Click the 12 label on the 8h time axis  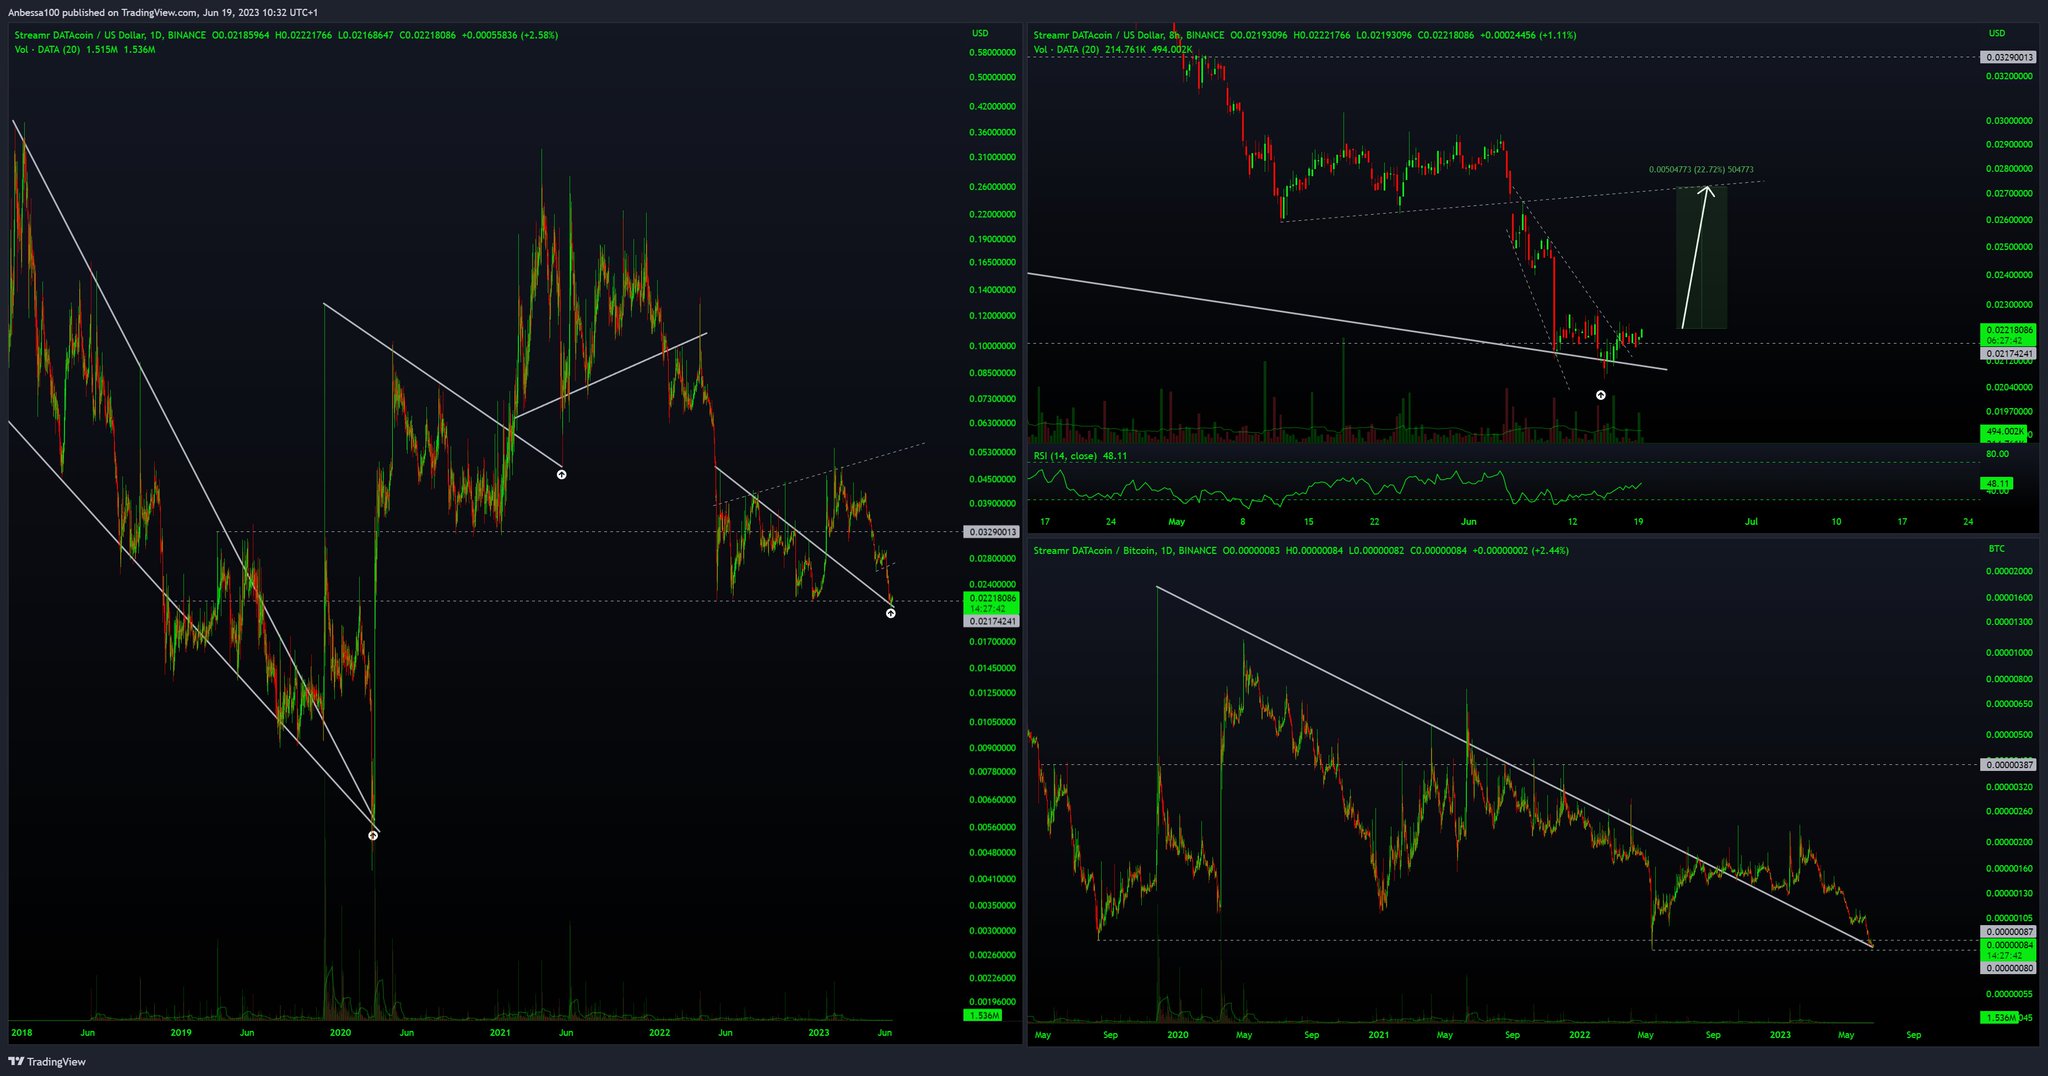pyautogui.click(x=1573, y=522)
